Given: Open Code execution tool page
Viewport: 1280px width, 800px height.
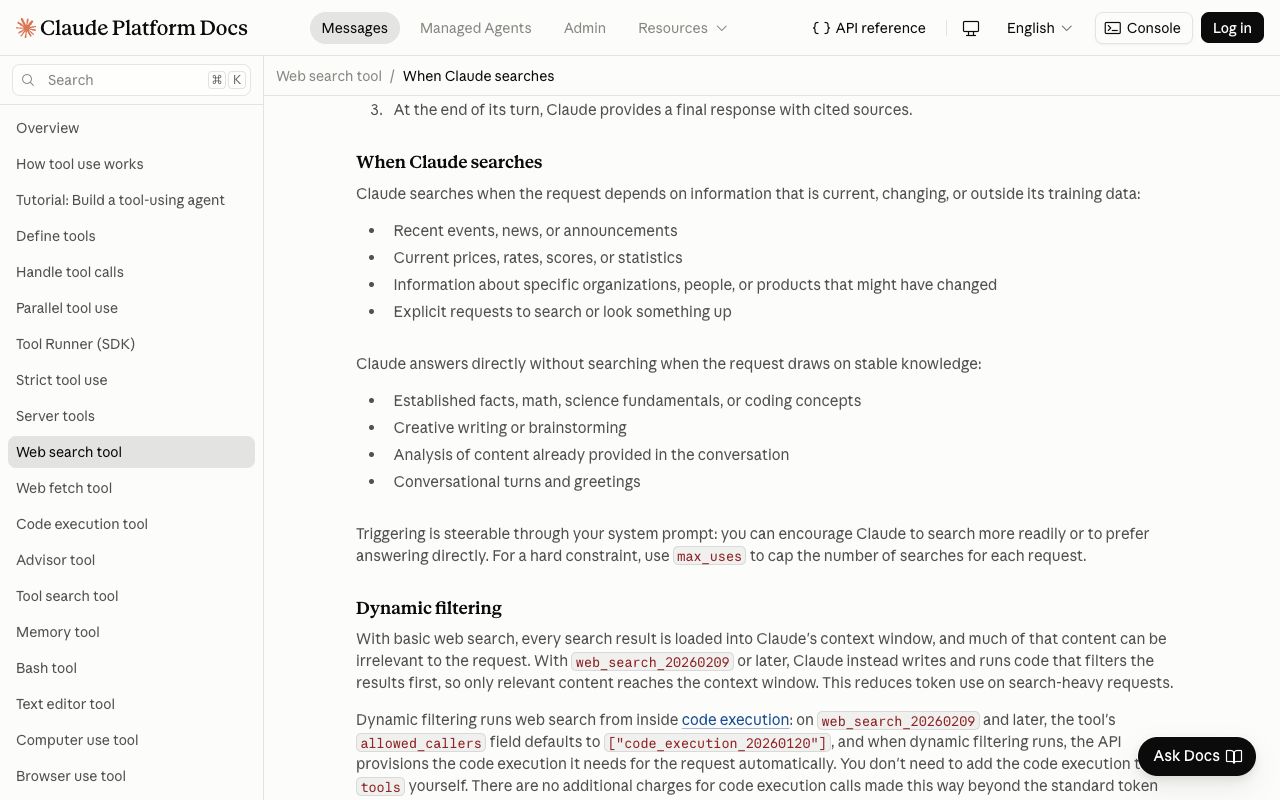Looking at the screenshot, I should click(131, 524).
